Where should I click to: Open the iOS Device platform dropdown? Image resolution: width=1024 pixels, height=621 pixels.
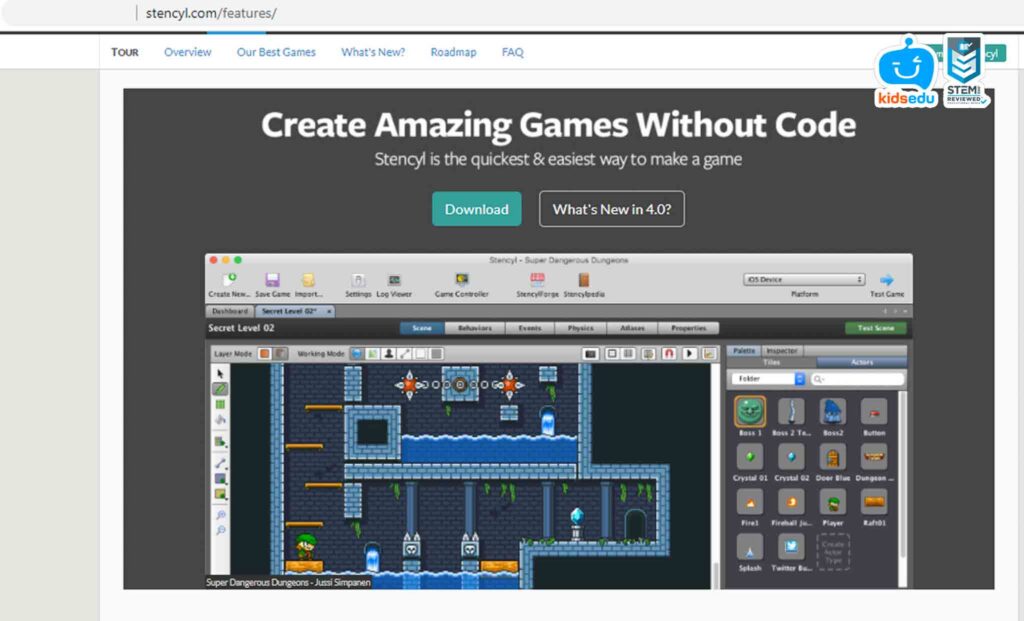coord(803,279)
